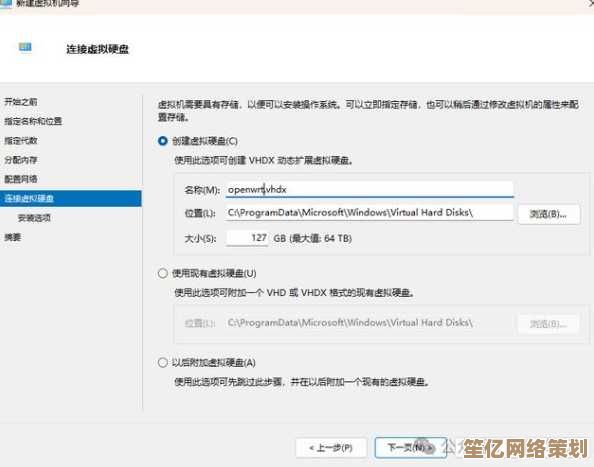Click the text GB (最大值: 64 TB)
This screenshot has width=594, height=467.
pos(313,238)
